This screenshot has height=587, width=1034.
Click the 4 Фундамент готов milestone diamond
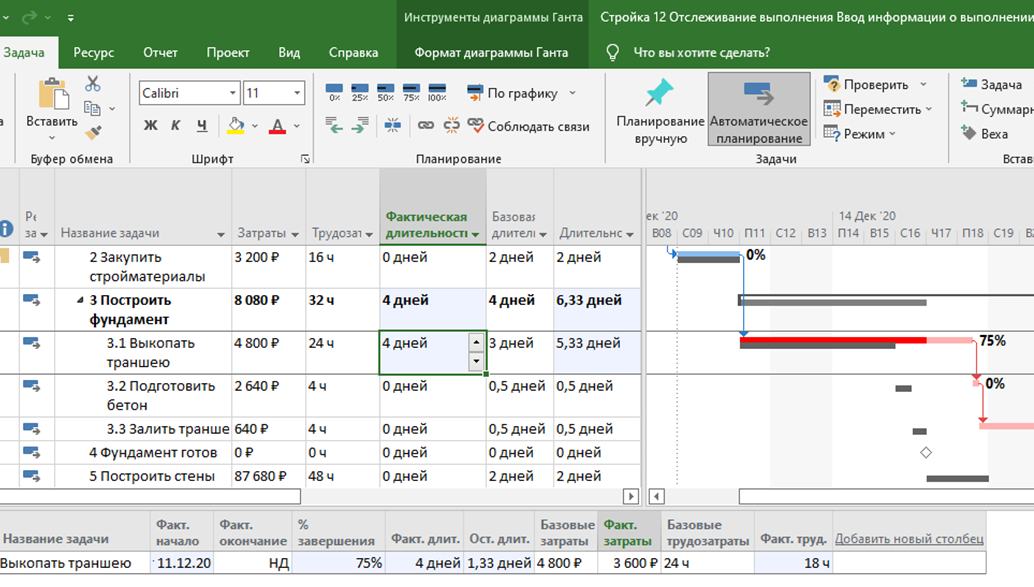(x=926, y=452)
